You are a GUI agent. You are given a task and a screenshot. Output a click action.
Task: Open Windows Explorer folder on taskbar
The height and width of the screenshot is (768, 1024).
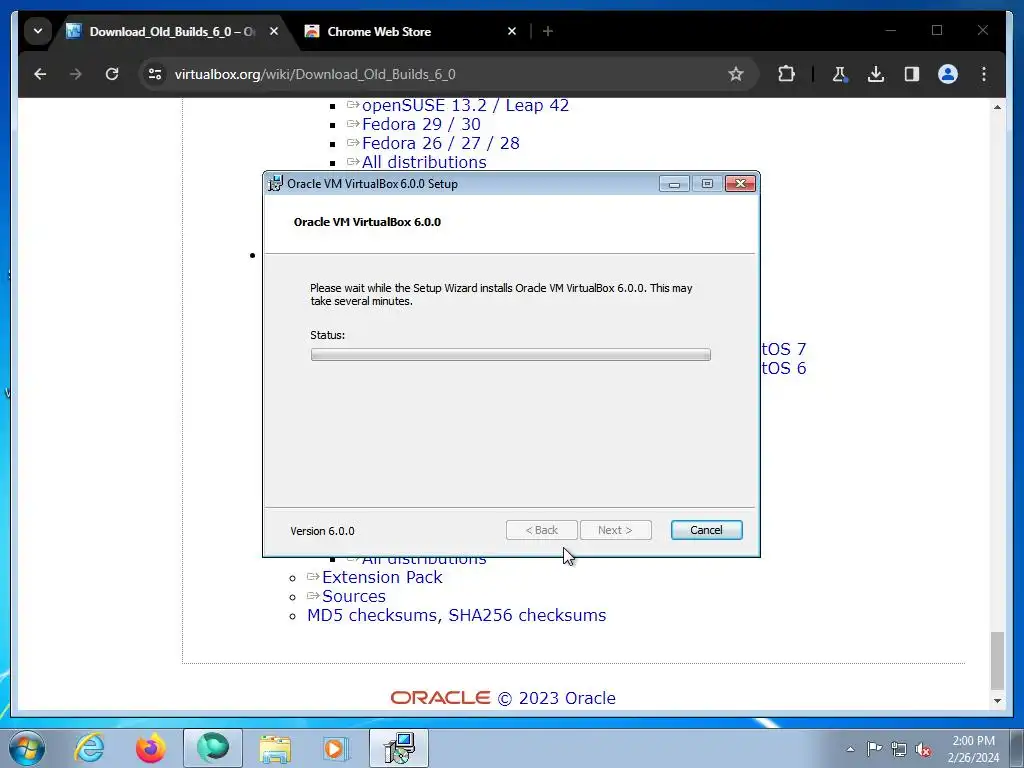click(x=275, y=748)
